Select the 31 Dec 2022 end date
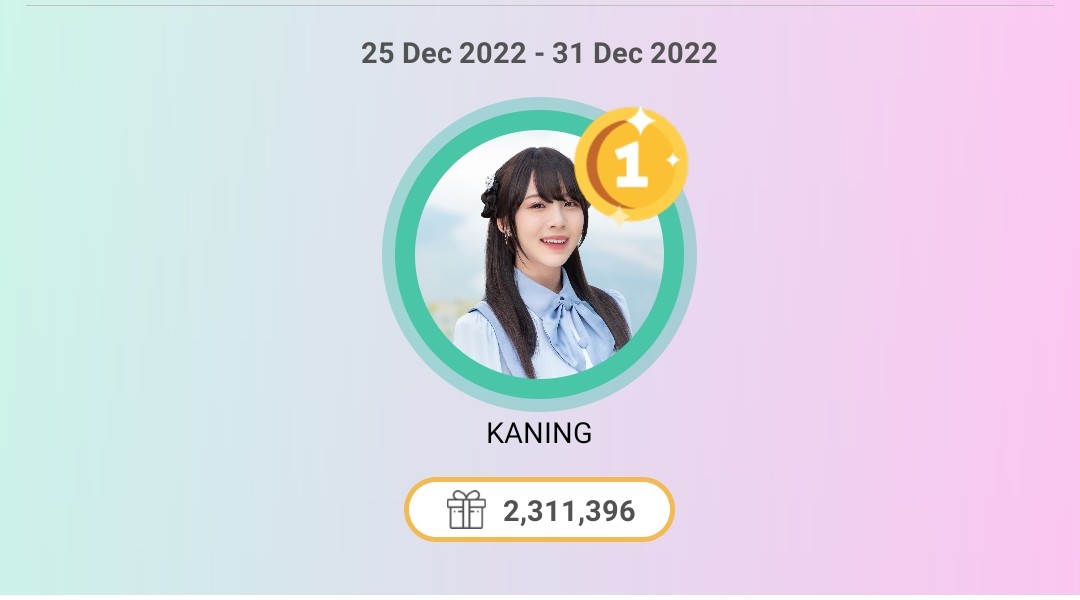1080x600 pixels. 634,53
